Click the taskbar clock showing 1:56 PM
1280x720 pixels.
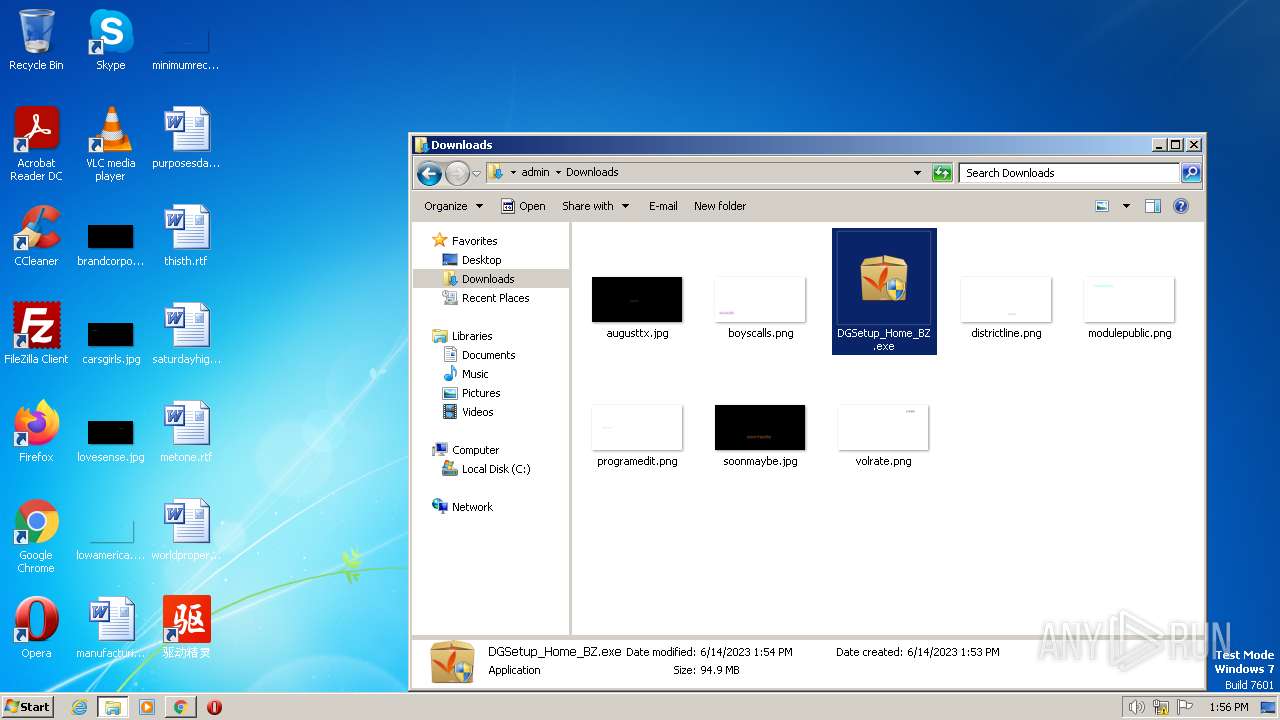(1228, 707)
